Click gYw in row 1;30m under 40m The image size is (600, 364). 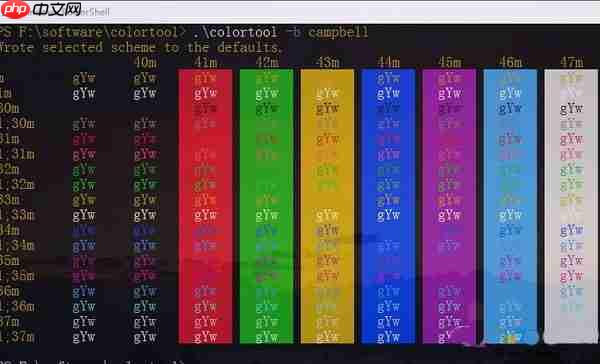(145, 124)
